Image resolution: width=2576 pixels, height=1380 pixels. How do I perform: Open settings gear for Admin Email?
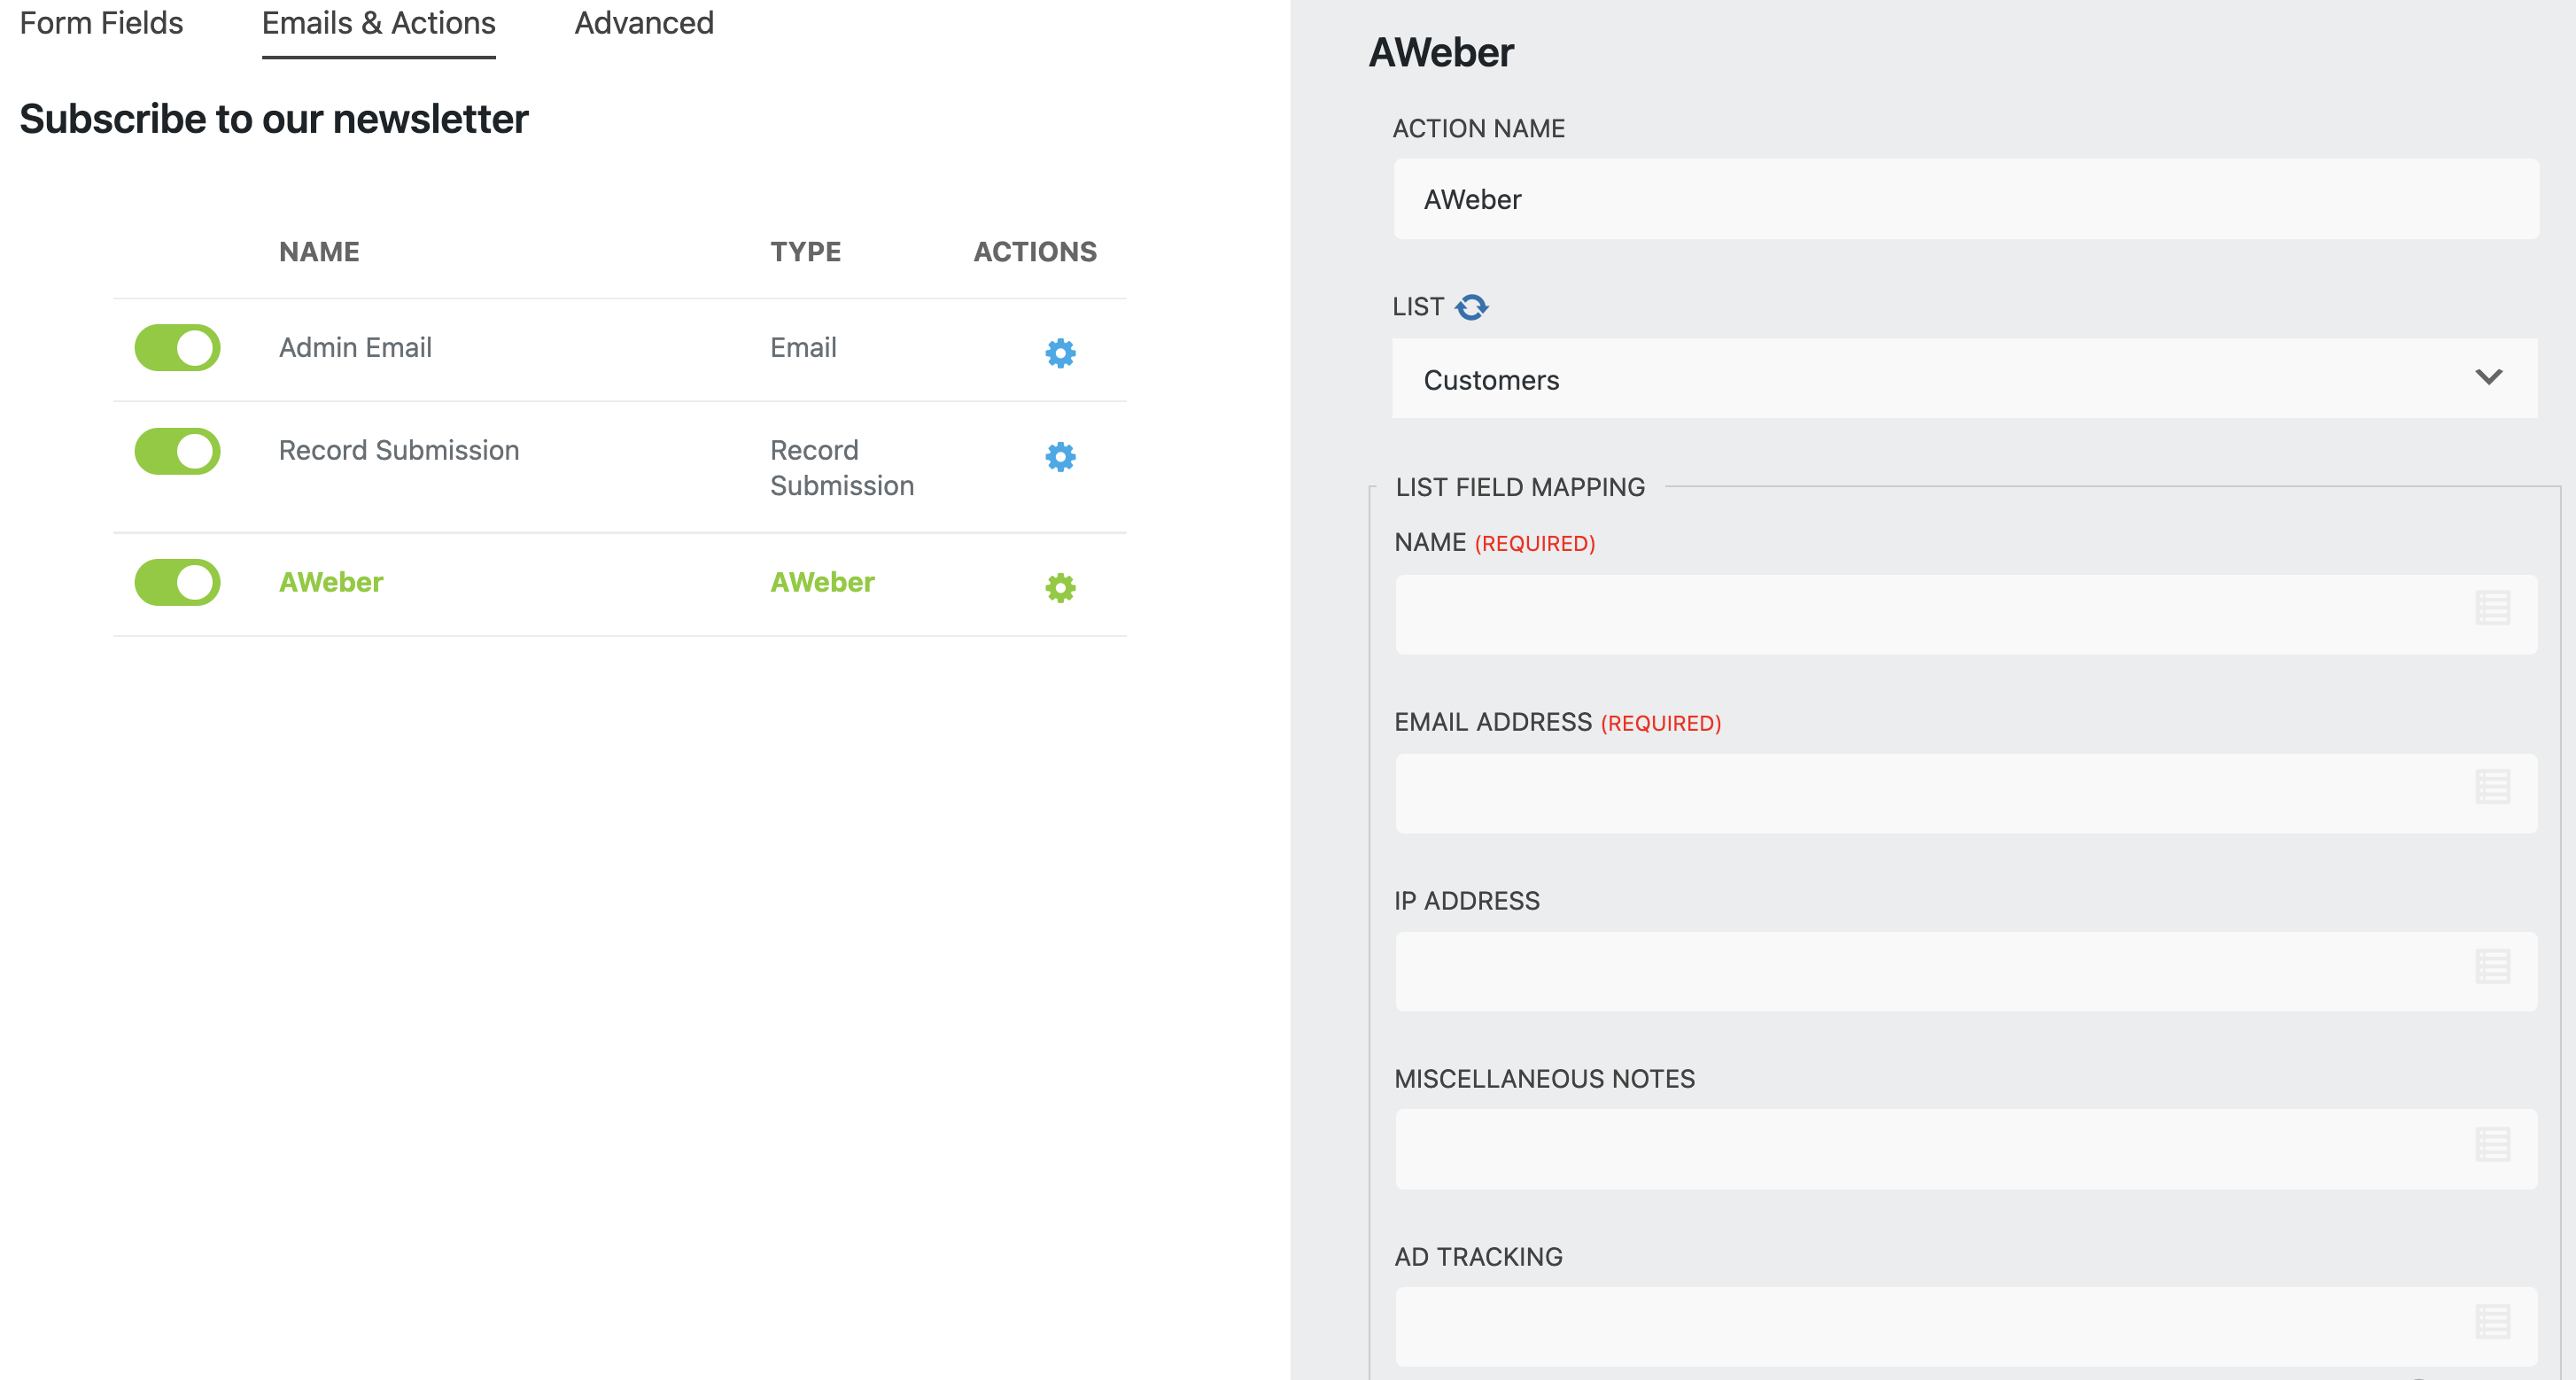pos(1060,352)
